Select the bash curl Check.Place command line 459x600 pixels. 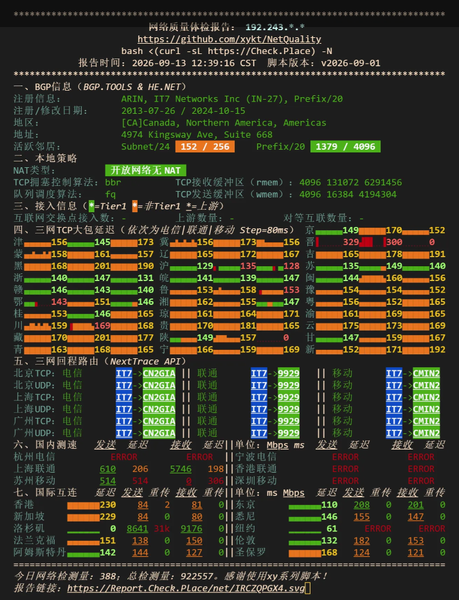point(227,51)
